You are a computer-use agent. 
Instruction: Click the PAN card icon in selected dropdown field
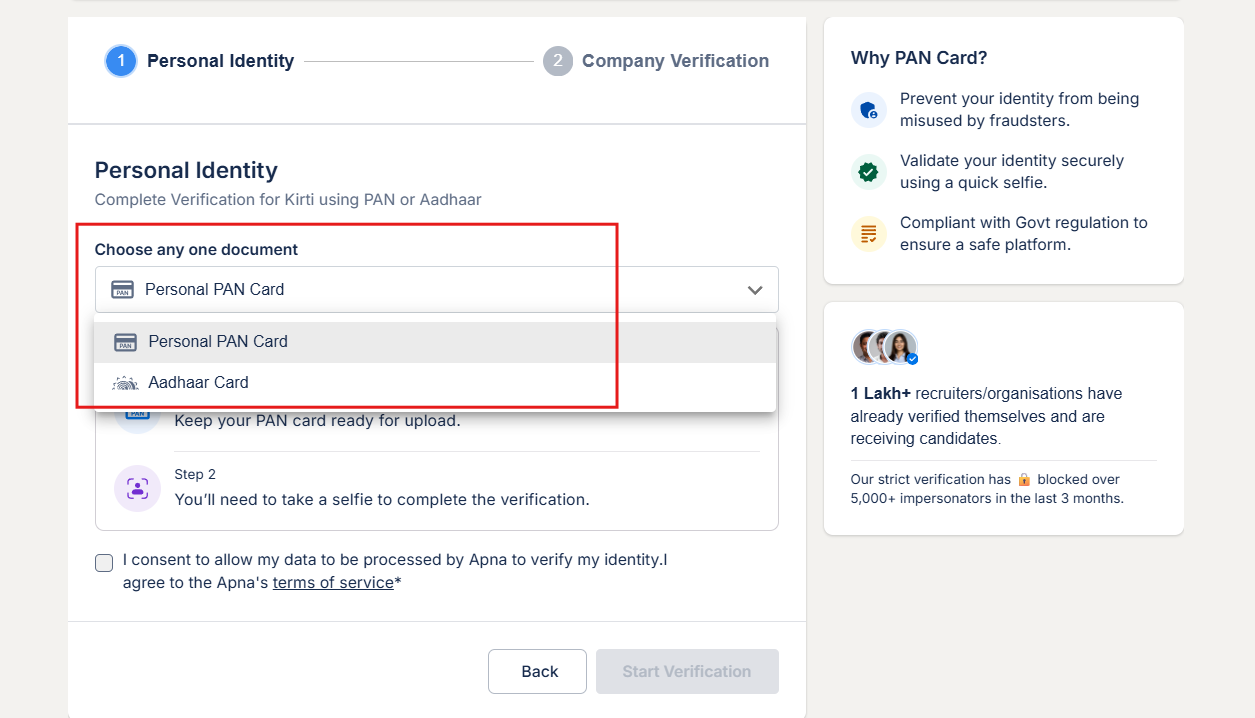[122, 290]
